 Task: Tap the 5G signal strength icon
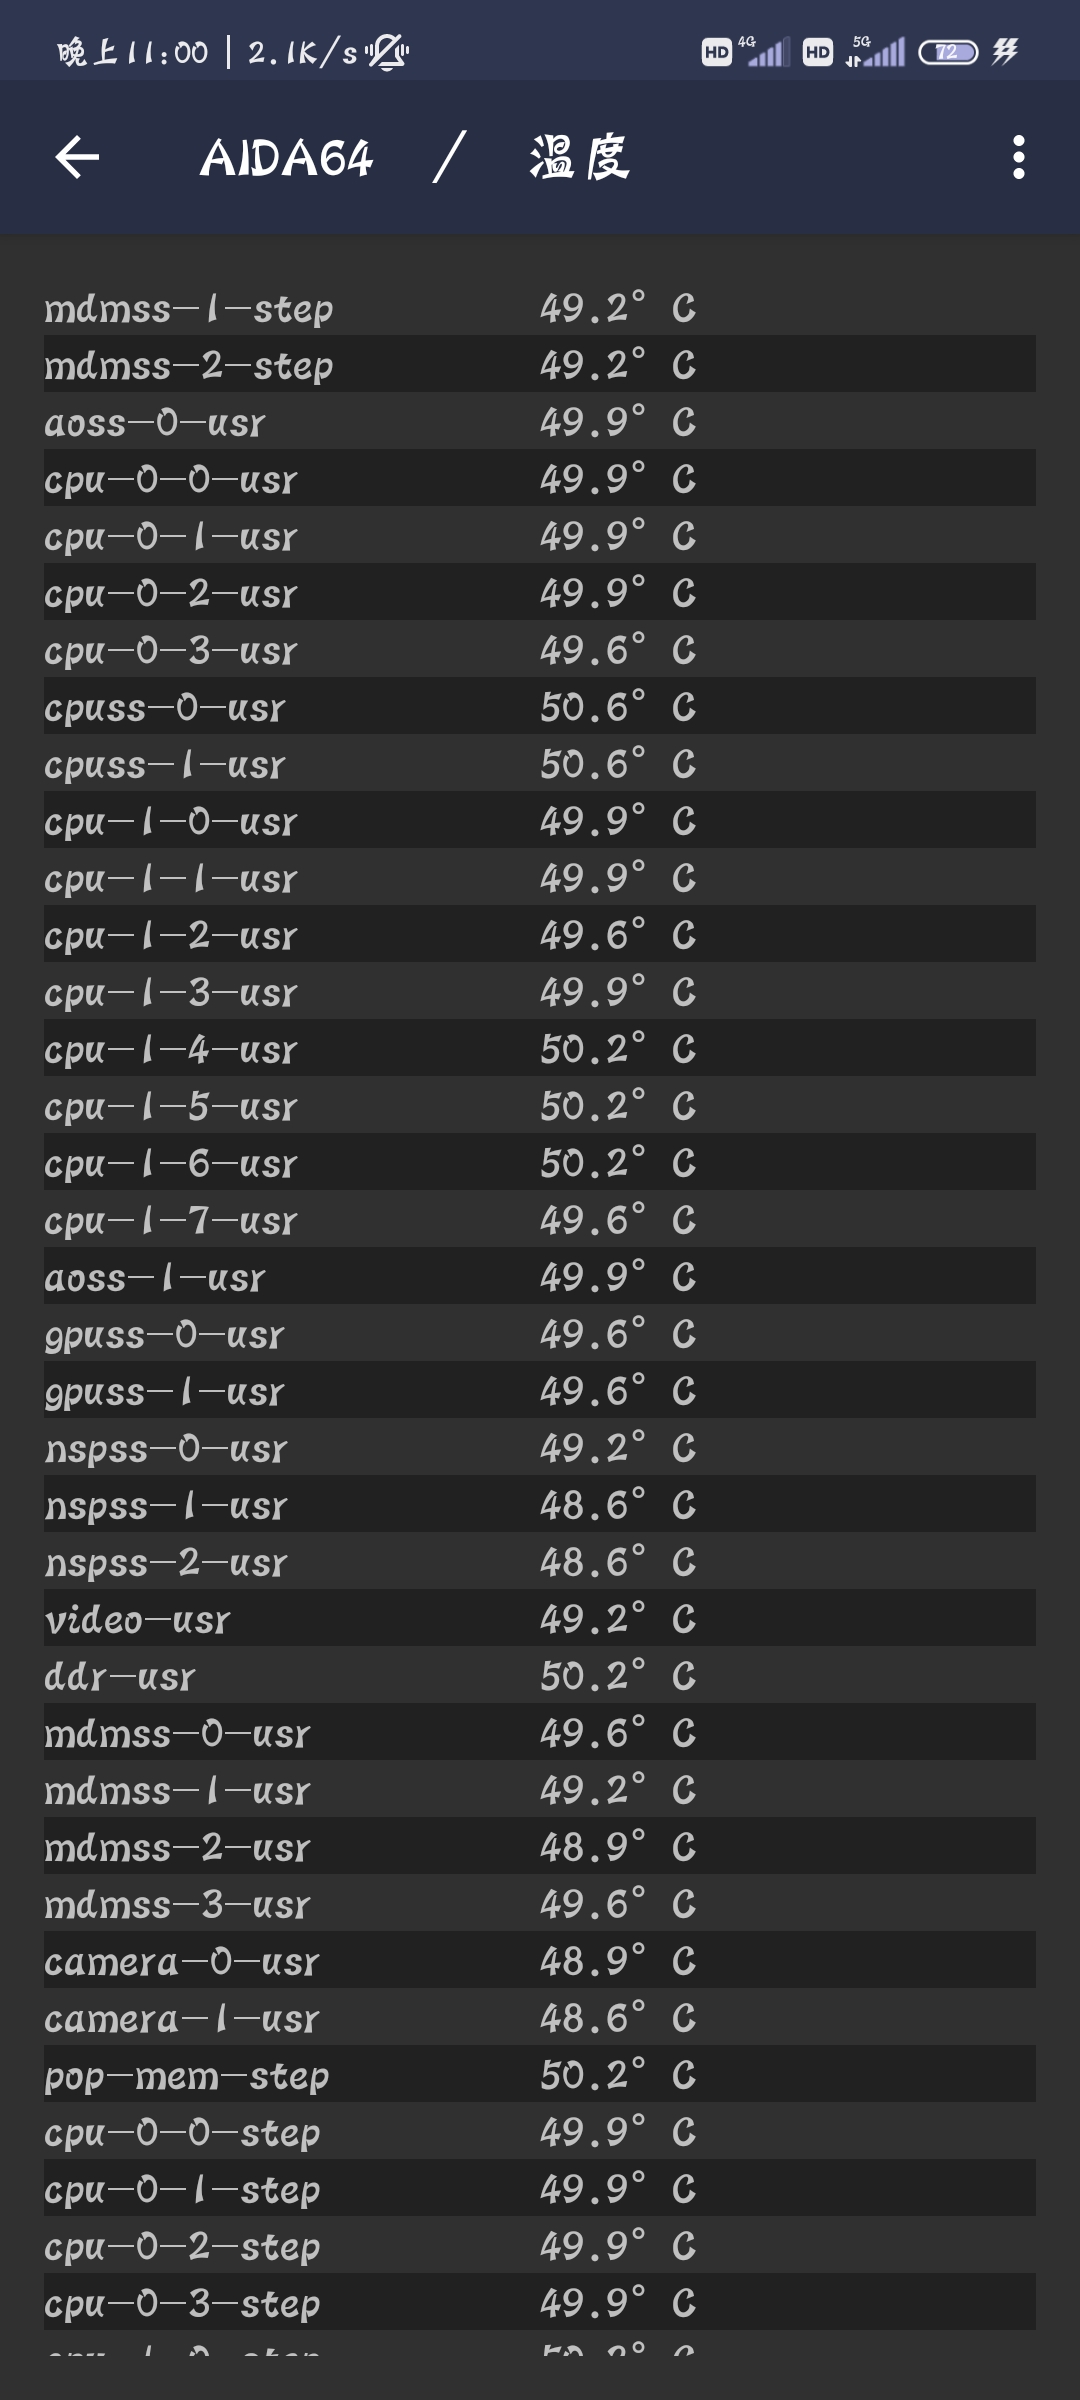(876, 51)
